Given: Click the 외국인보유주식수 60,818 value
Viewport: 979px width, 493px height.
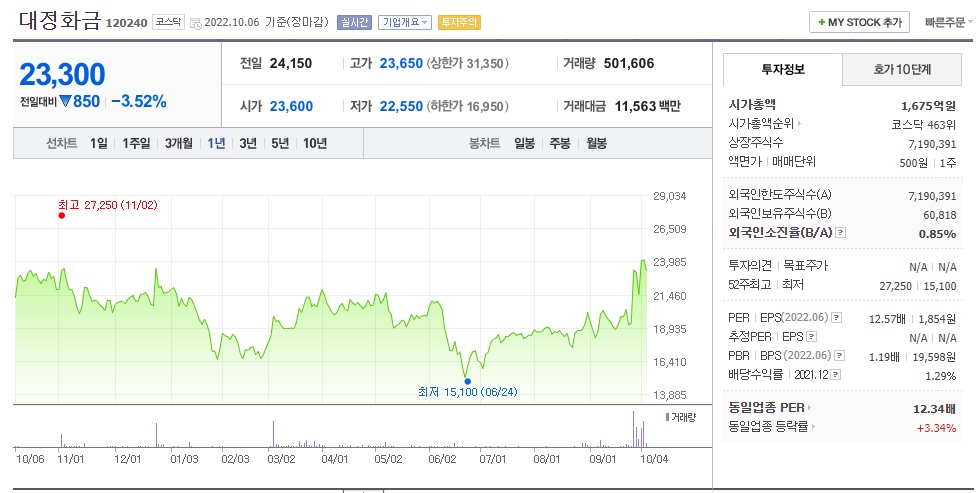Looking at the screenshot, I should [940, 215].
